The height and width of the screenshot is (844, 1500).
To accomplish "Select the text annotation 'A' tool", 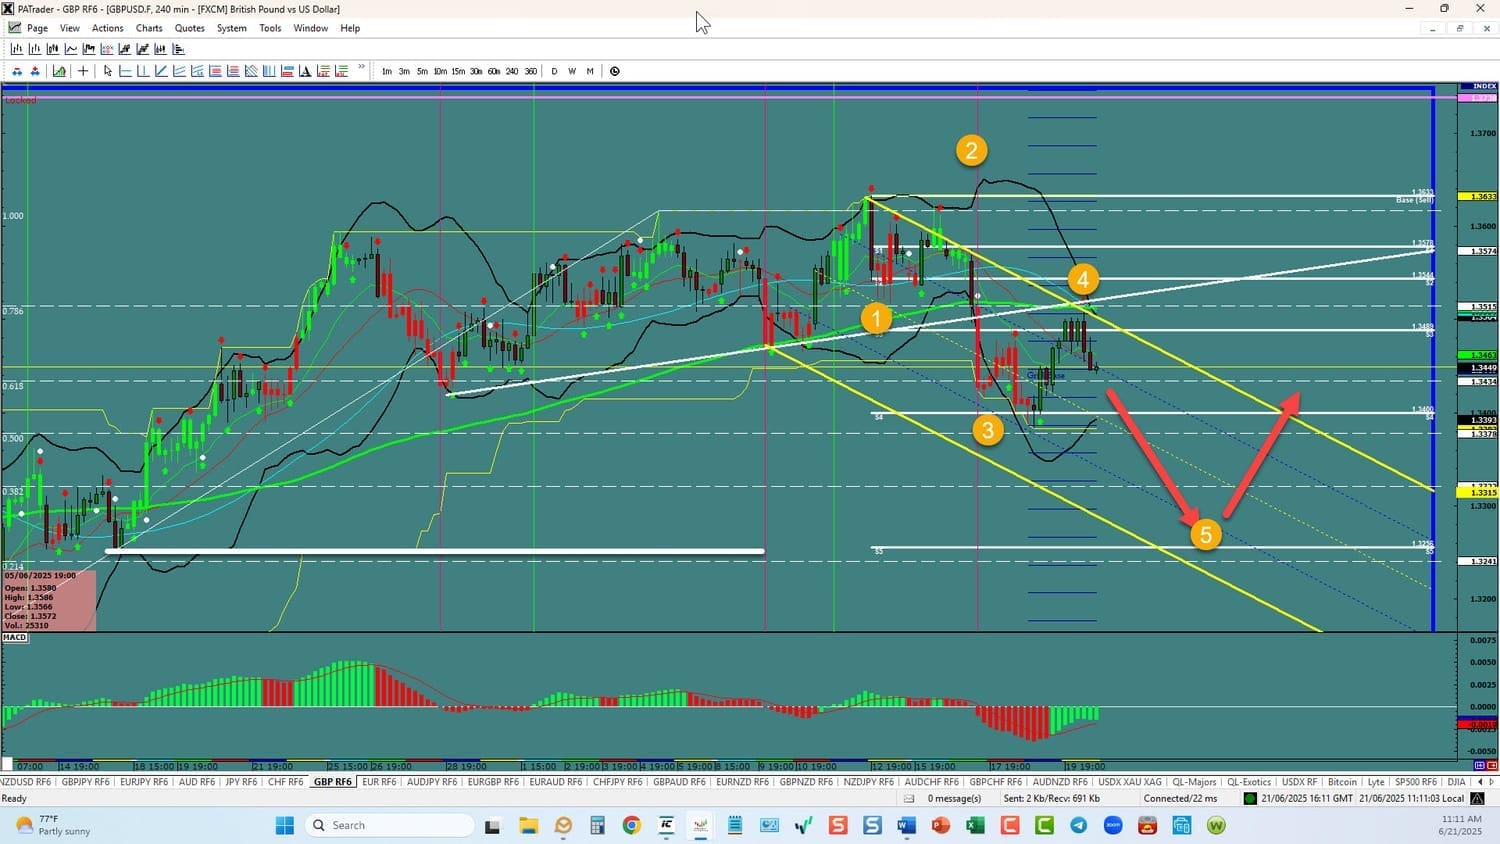I will 305,71.
